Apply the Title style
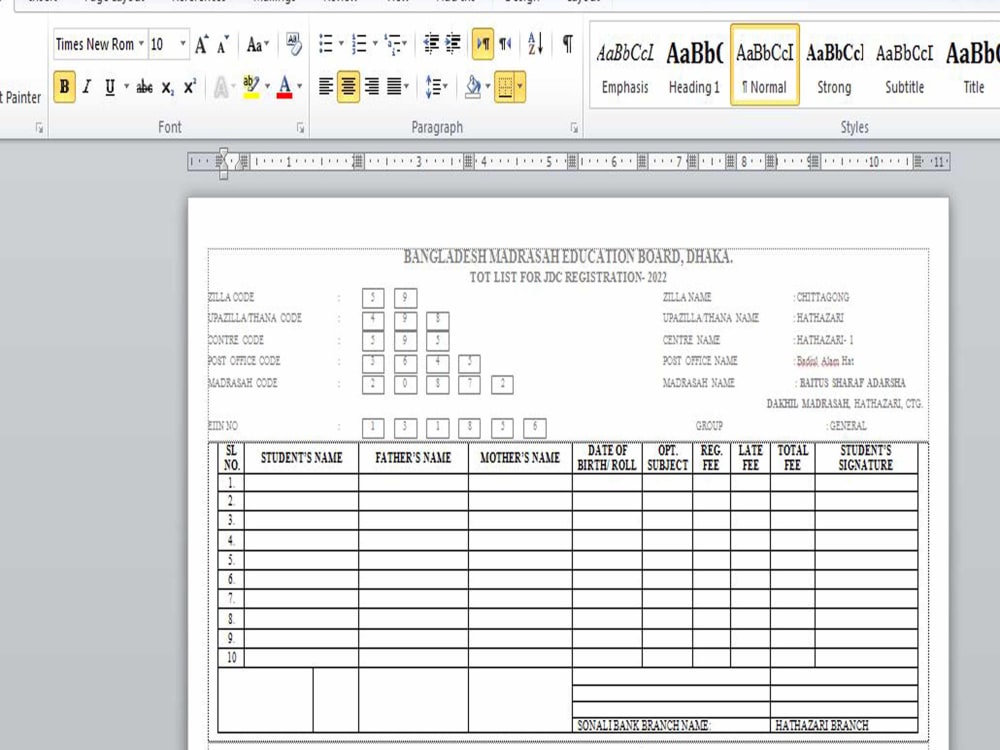The height and width of the screenshot is (750, 1000). click(972, 67)
